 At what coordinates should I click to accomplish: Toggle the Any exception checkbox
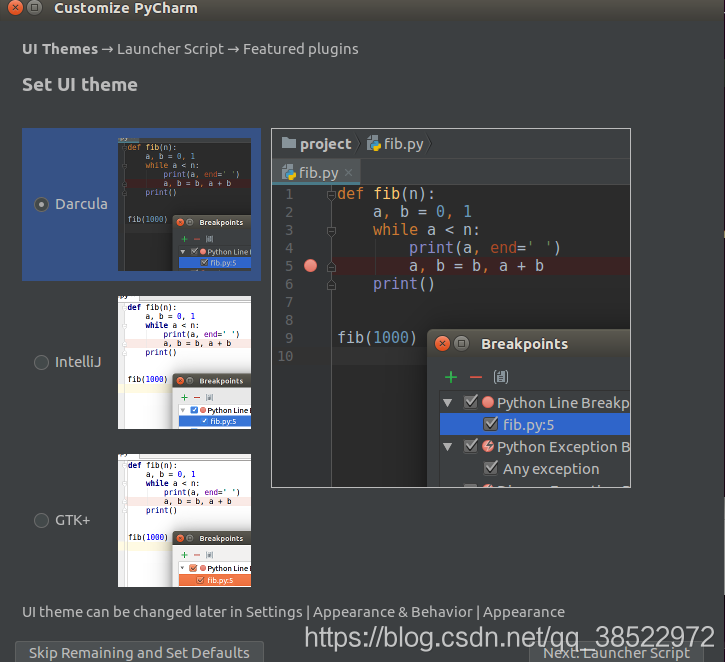(x=490, y=468)
